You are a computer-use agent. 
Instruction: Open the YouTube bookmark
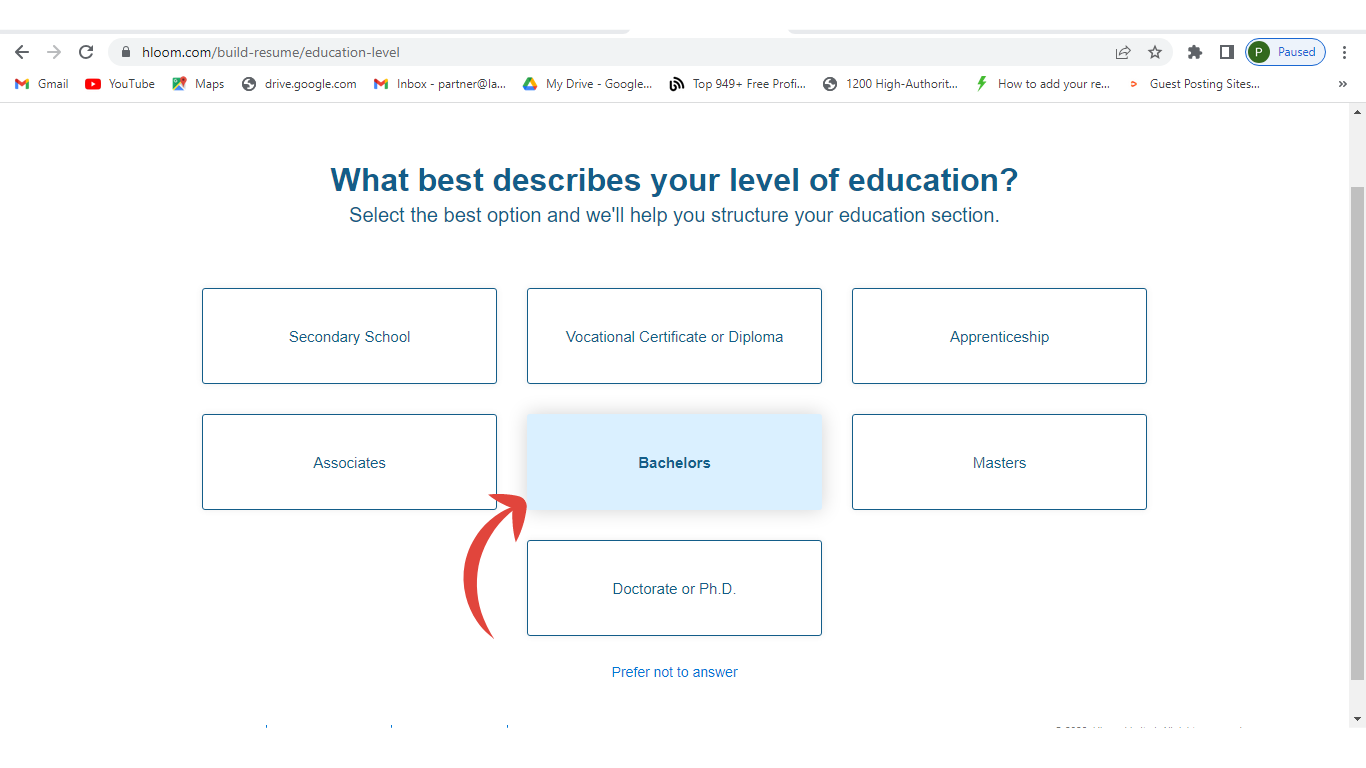pyautogui.click(x=120, y=84)
